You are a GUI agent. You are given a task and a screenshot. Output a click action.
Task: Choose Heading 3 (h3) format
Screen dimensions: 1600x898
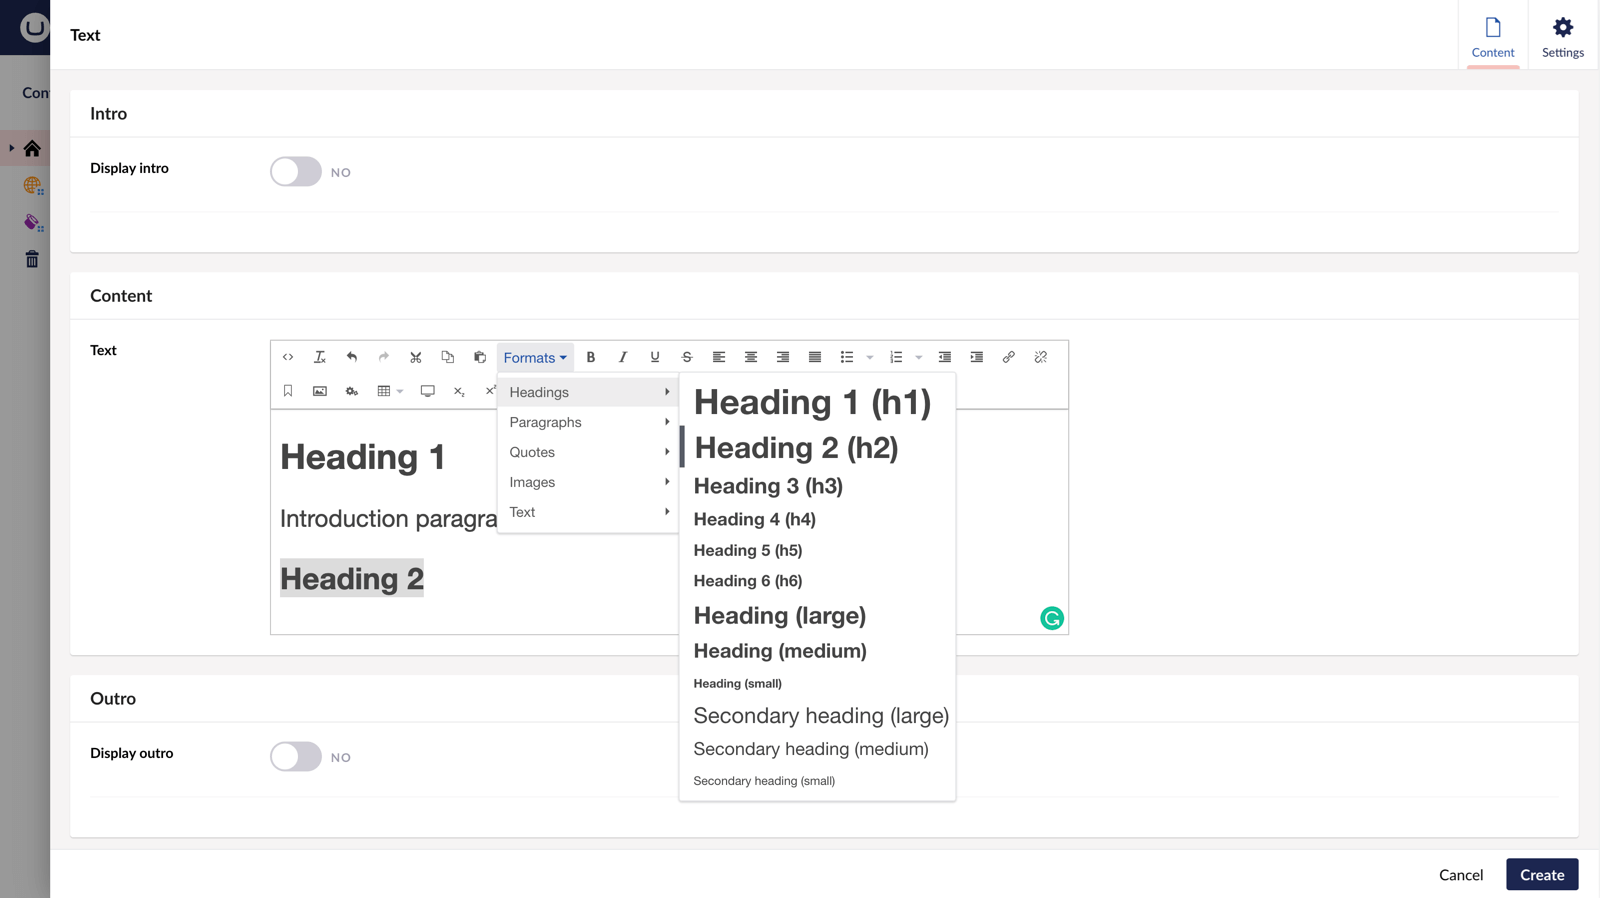coord(768,486)
